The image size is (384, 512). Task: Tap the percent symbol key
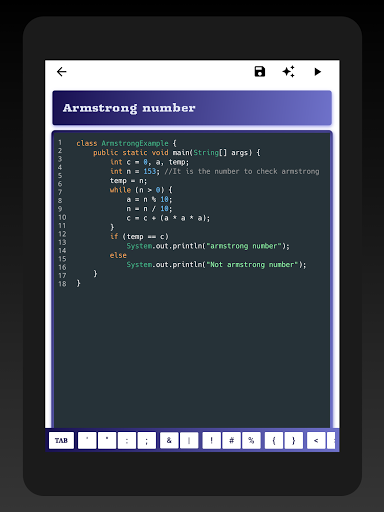tap(251, 440)
